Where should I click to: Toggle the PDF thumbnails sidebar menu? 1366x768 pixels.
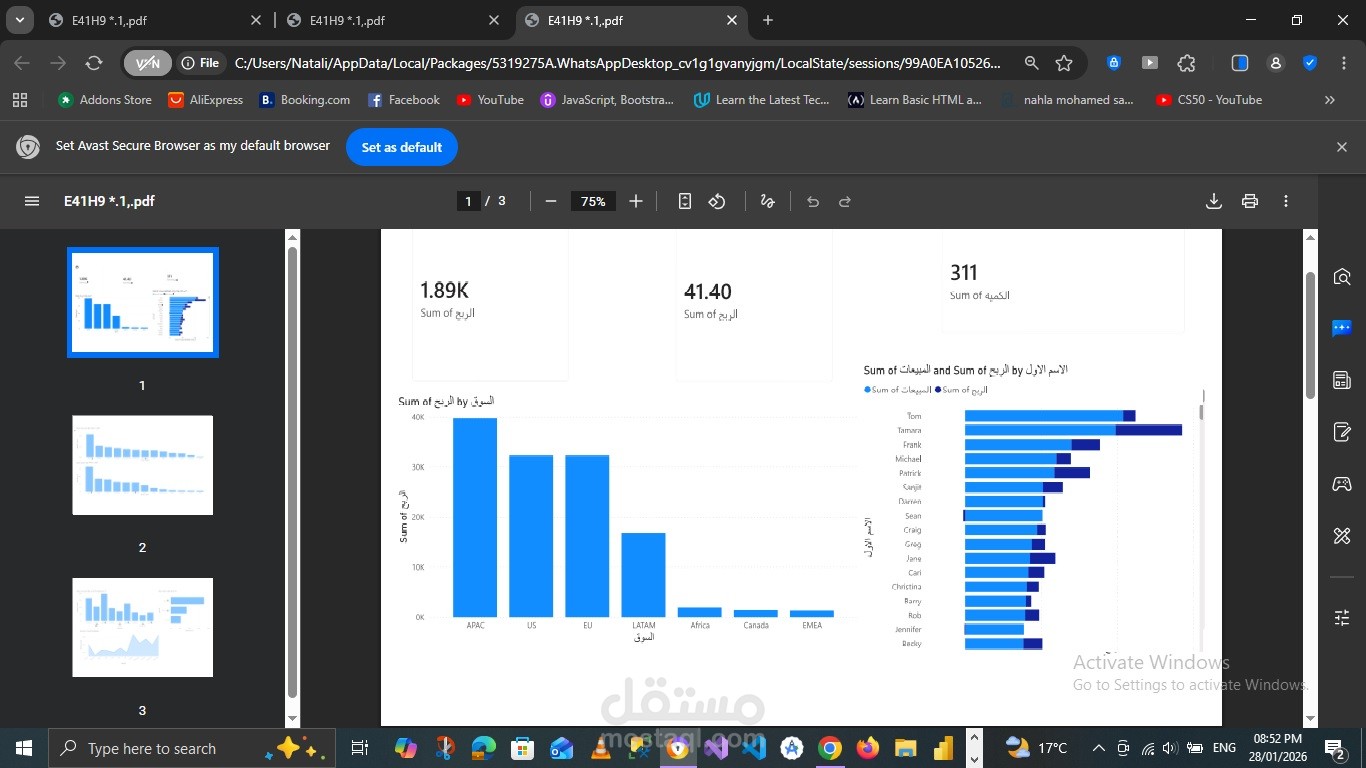[32, 201]
